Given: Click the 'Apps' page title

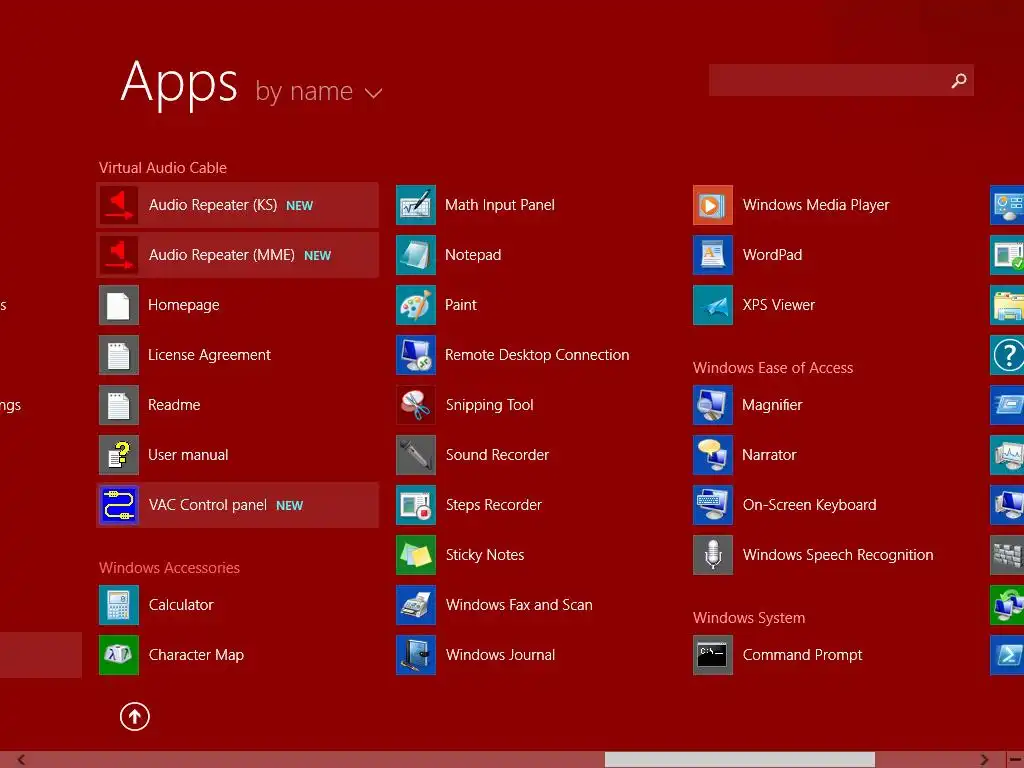Looking at the screenshot, I should point(180,84).
